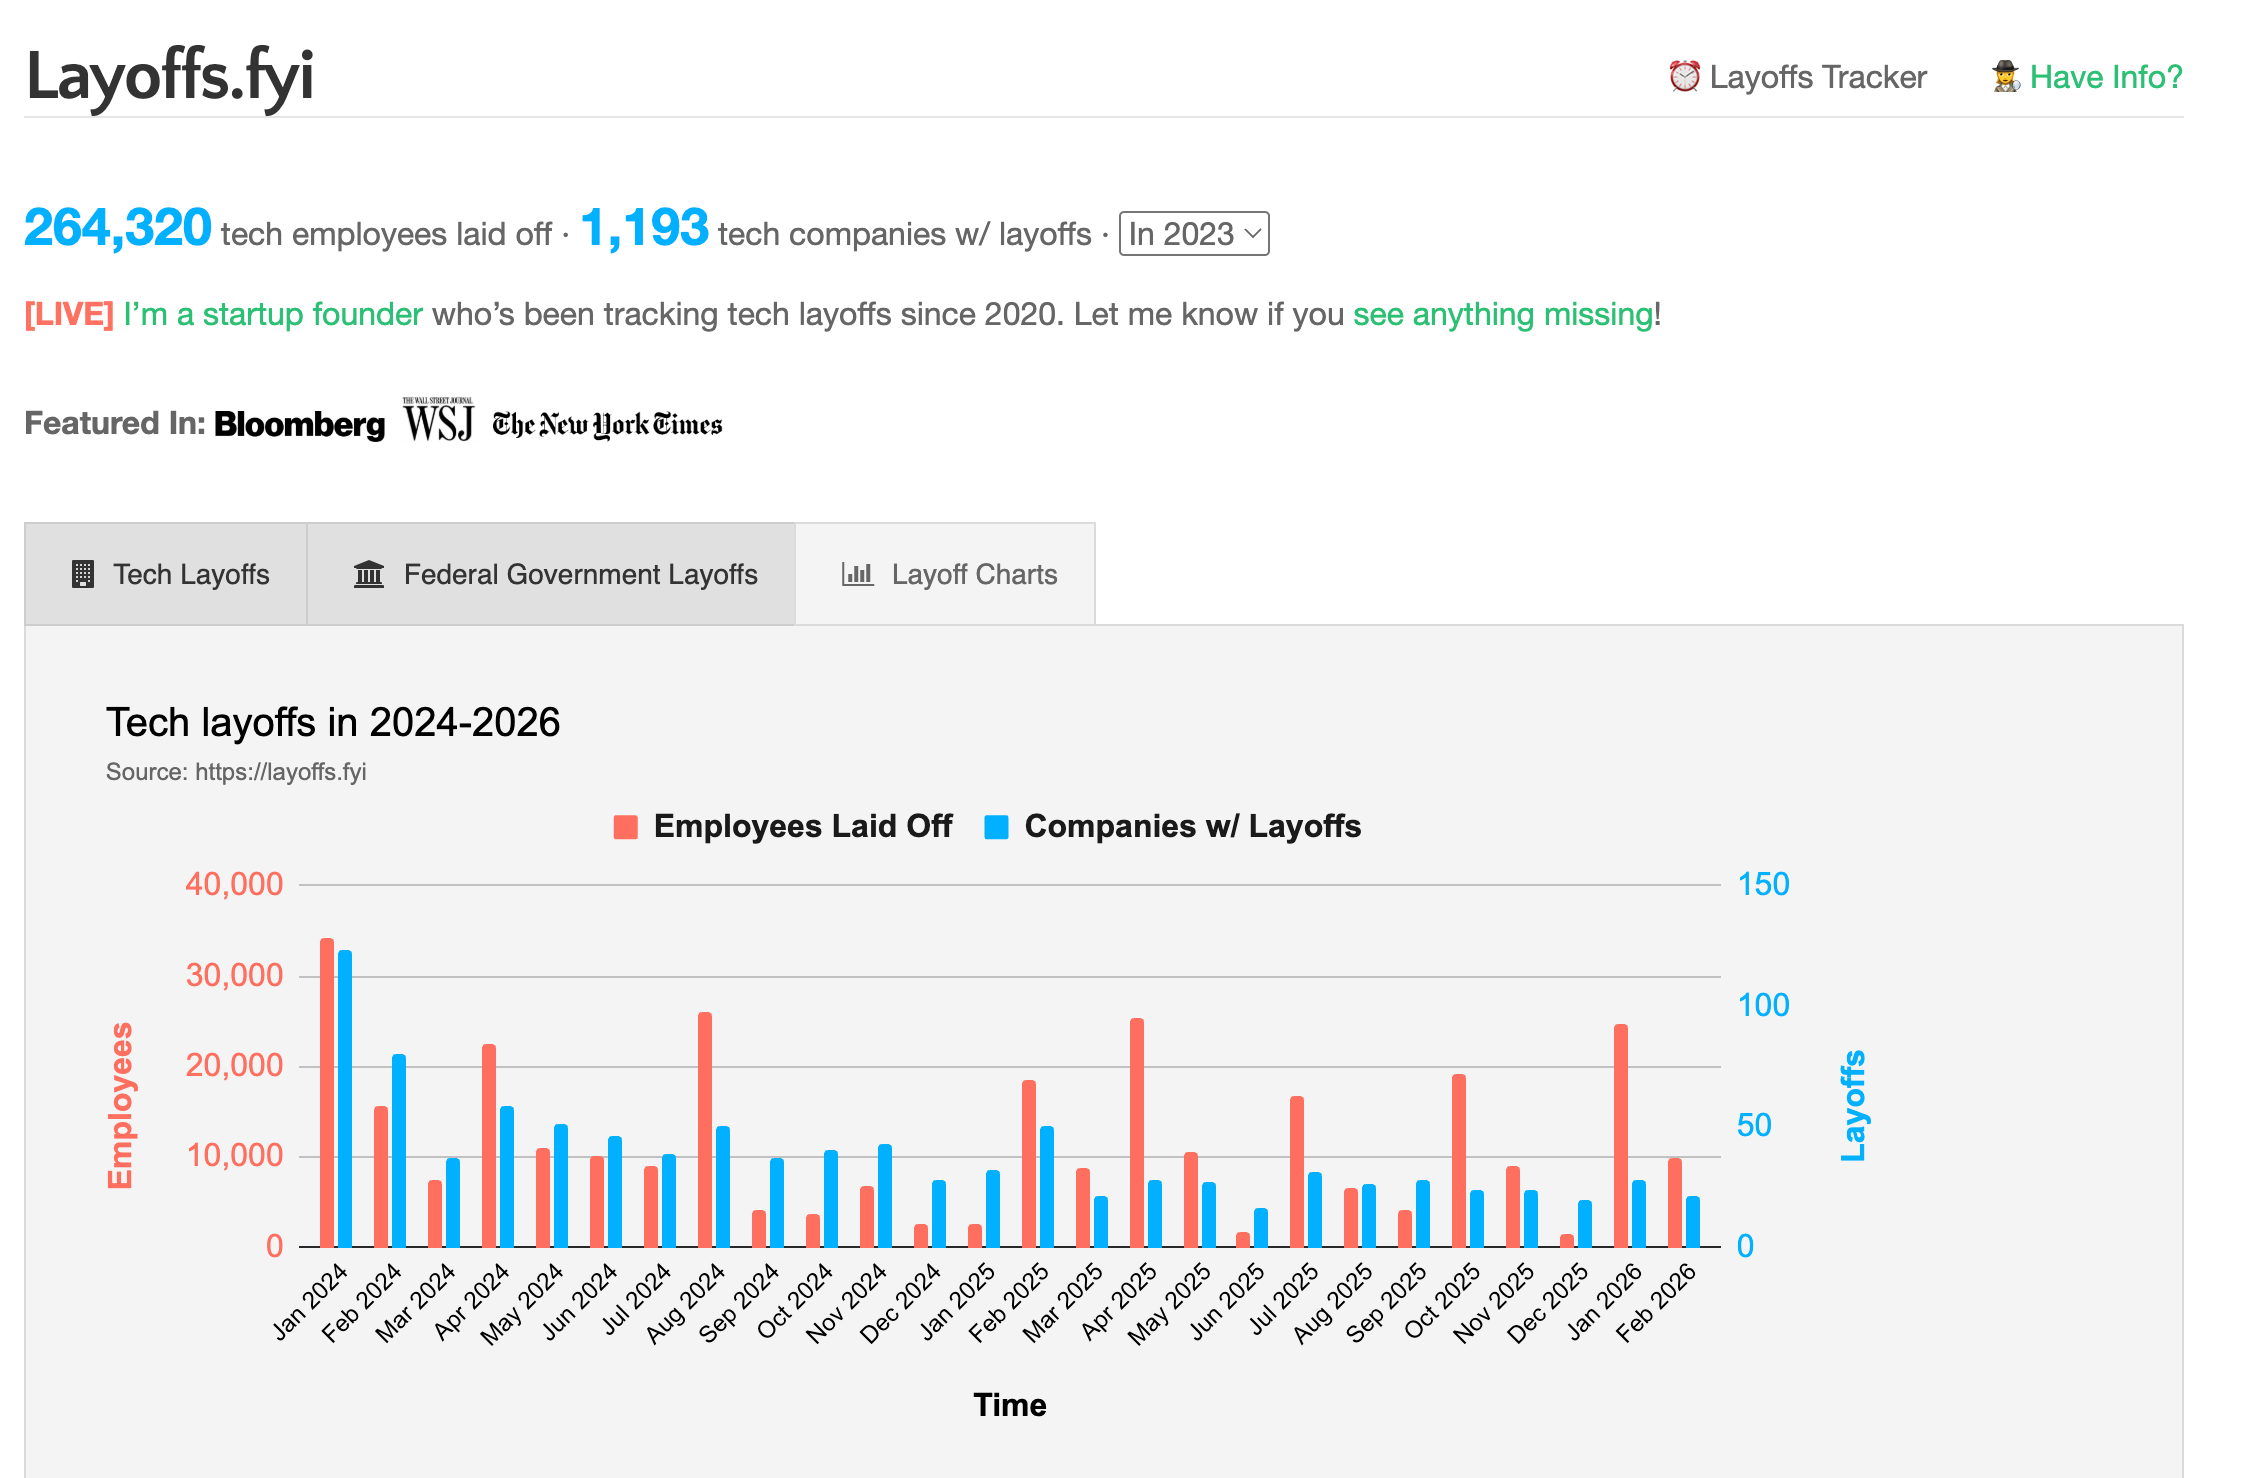Click the building icon on Tech Layoffs tab
The image size is (2258, 1478).
[x=83, y=574]
